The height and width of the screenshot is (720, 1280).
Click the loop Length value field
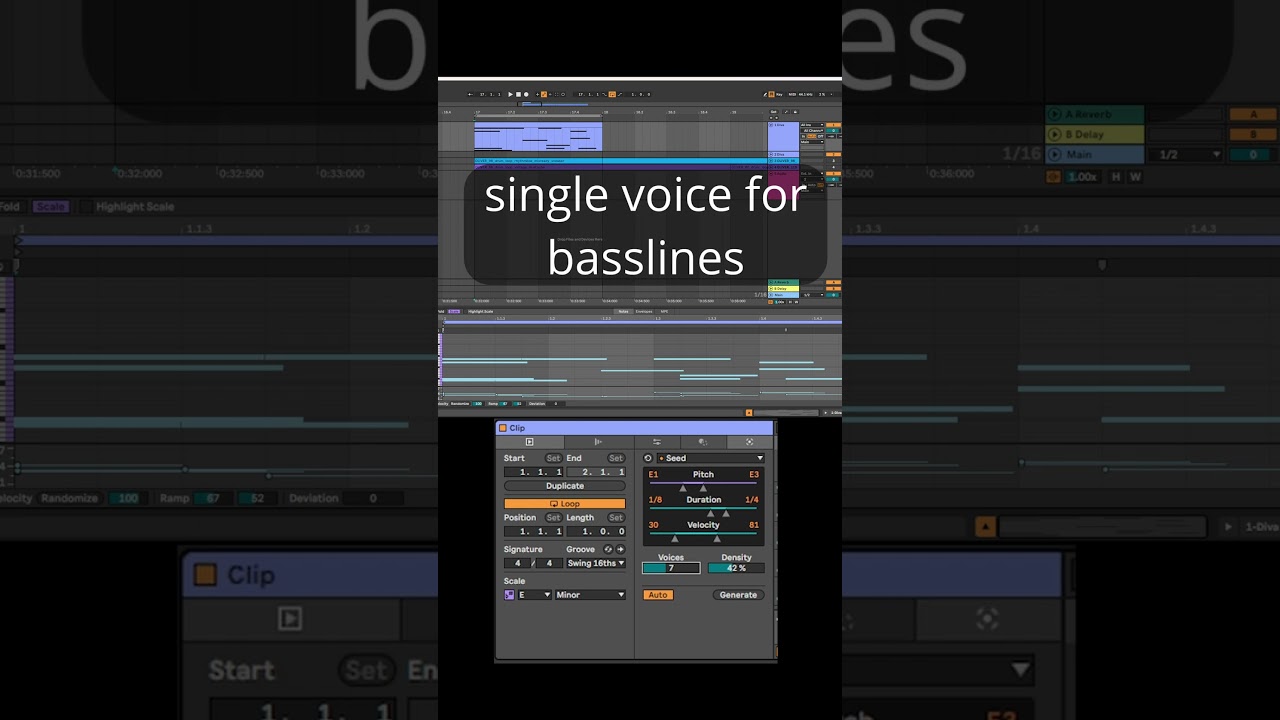[x=596, y=532]
